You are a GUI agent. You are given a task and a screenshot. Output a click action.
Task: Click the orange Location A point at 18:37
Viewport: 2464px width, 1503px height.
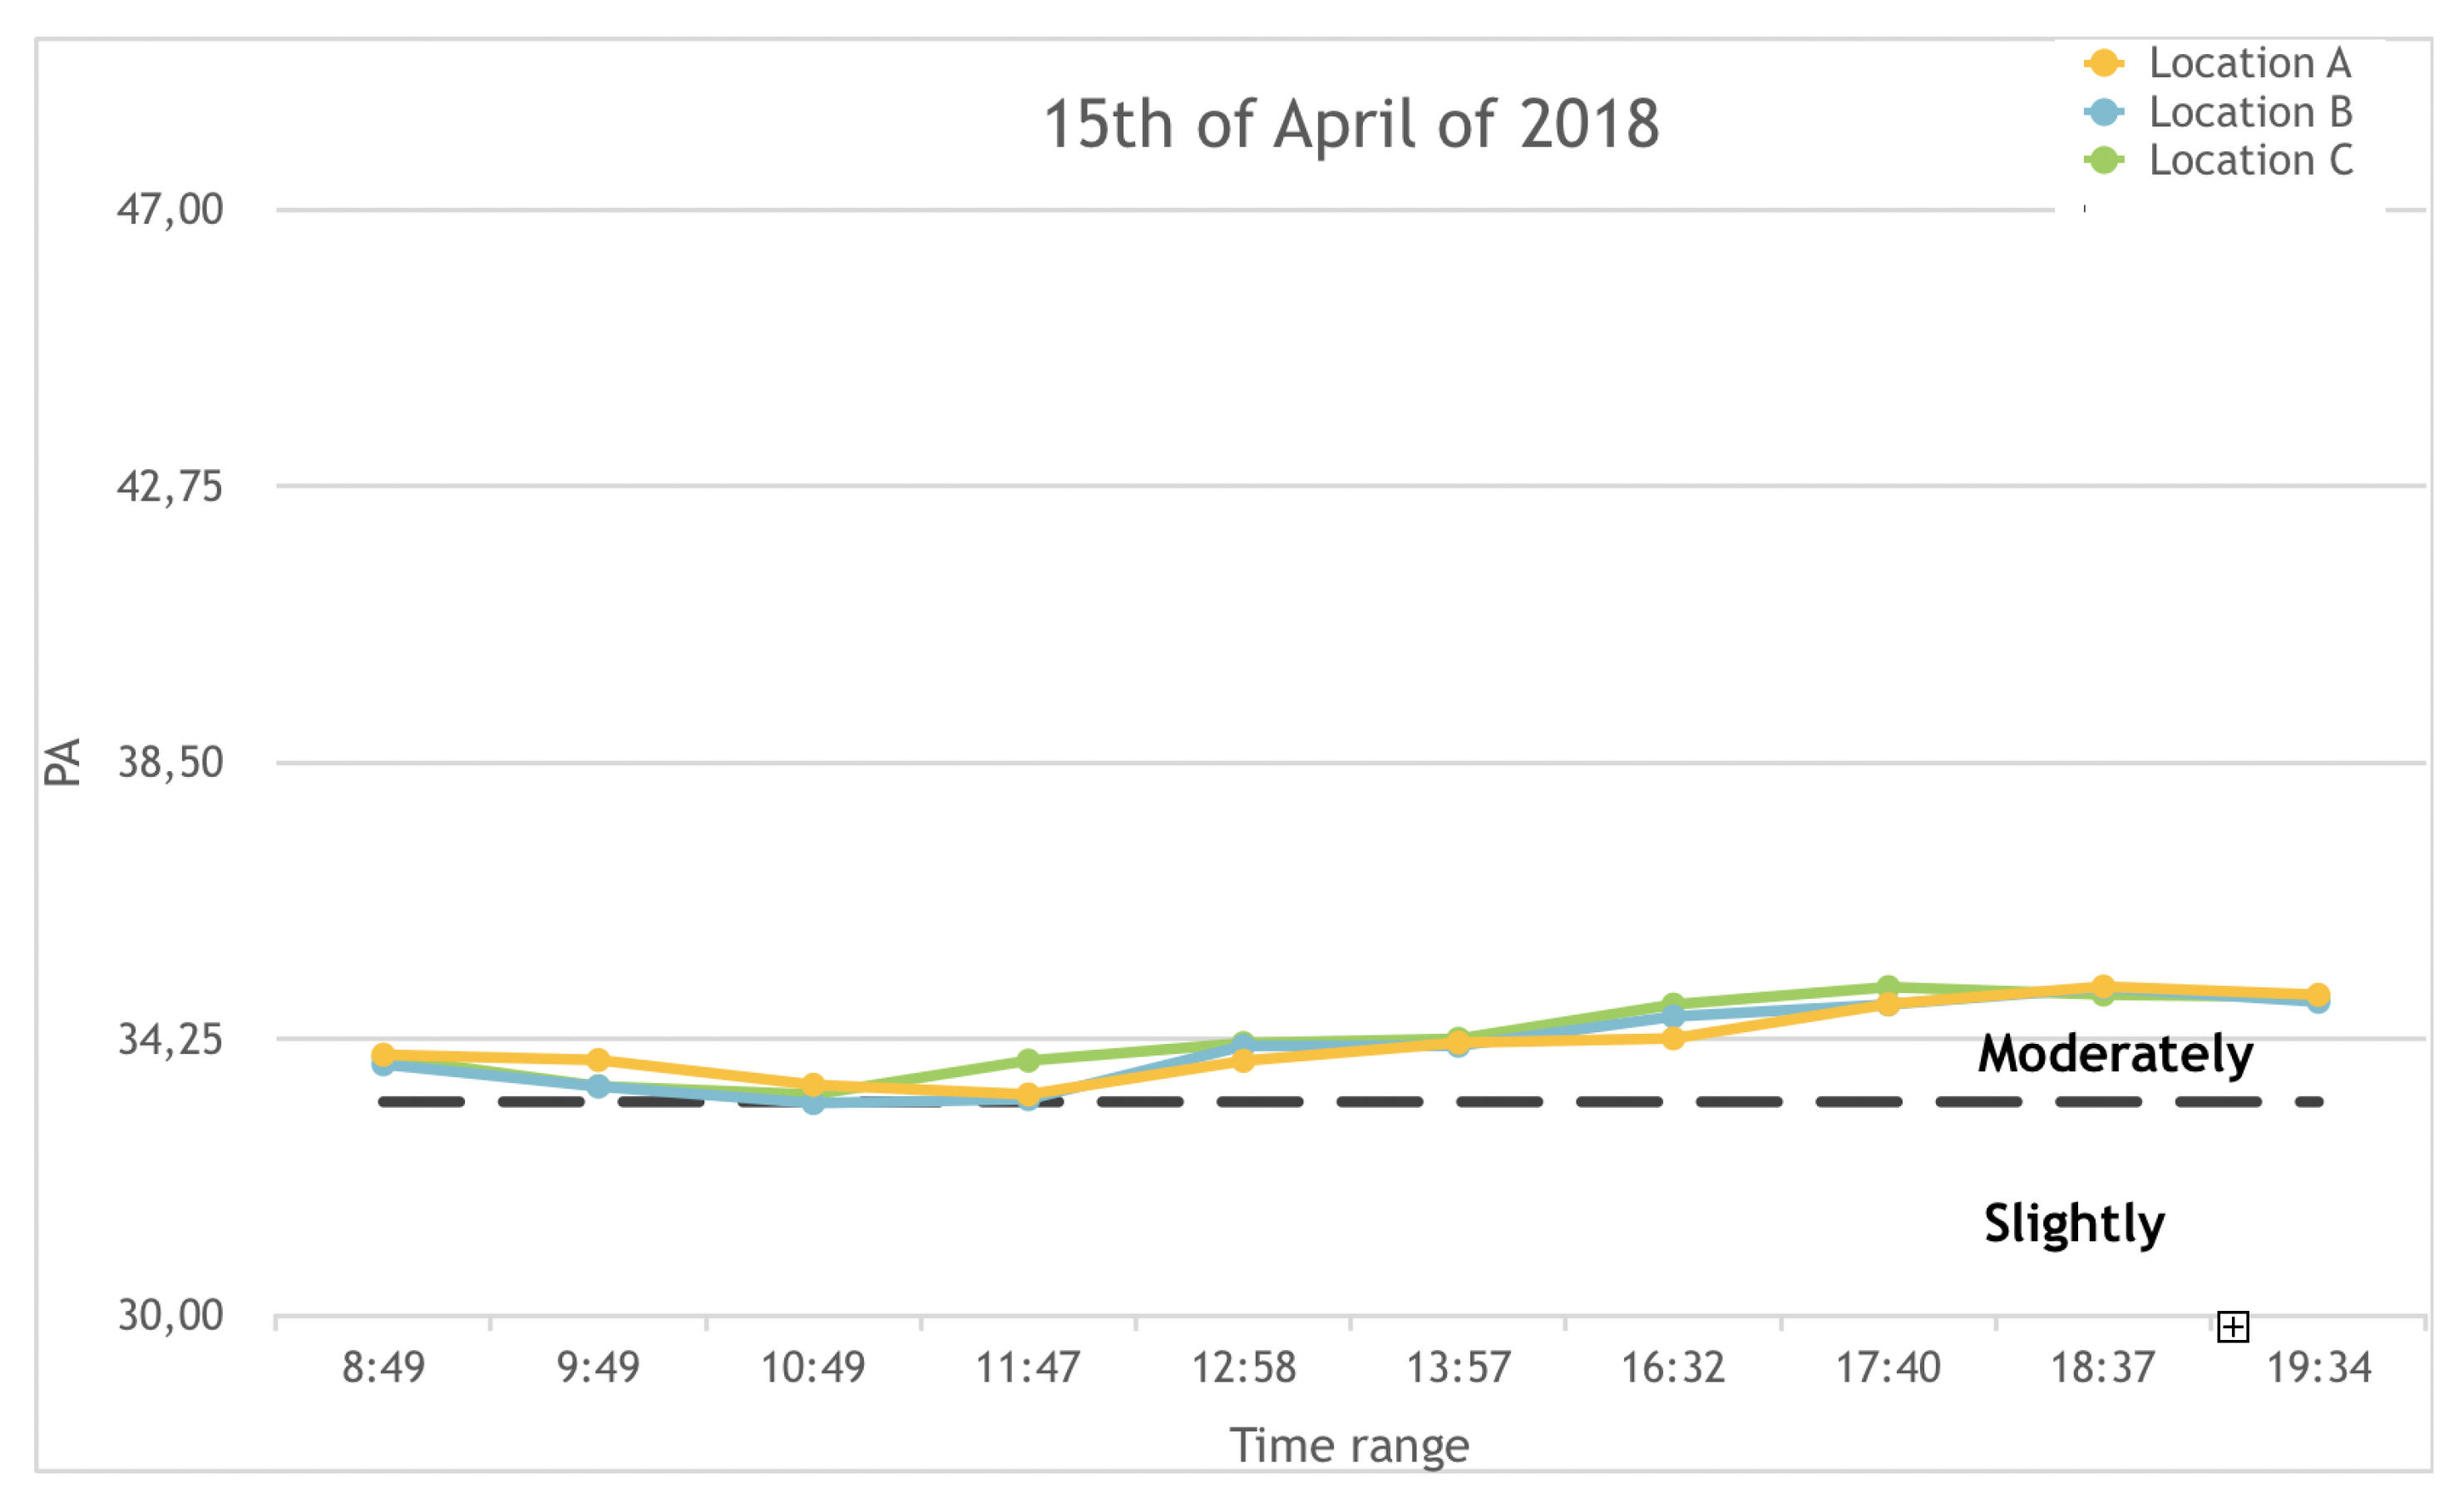2103,988
